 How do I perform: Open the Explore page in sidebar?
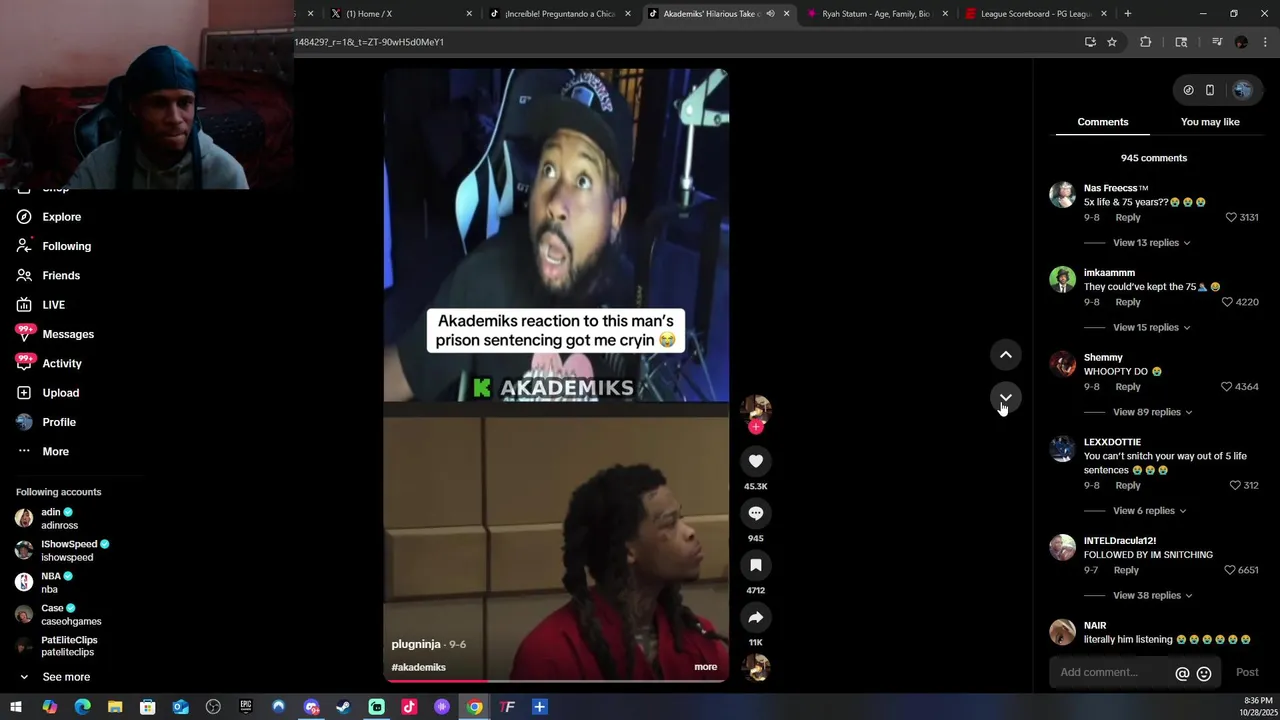(48, 217)
